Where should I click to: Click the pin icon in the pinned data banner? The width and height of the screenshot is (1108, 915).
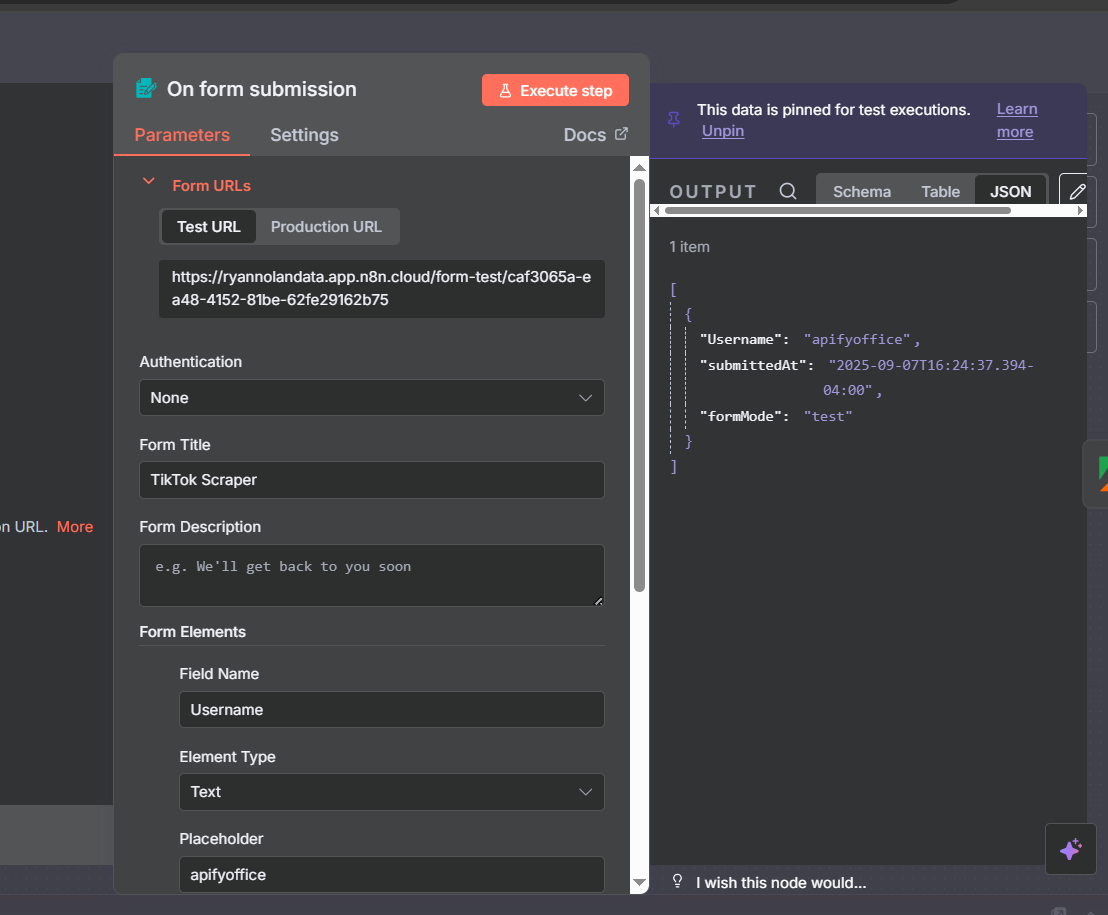click(674, 120)
